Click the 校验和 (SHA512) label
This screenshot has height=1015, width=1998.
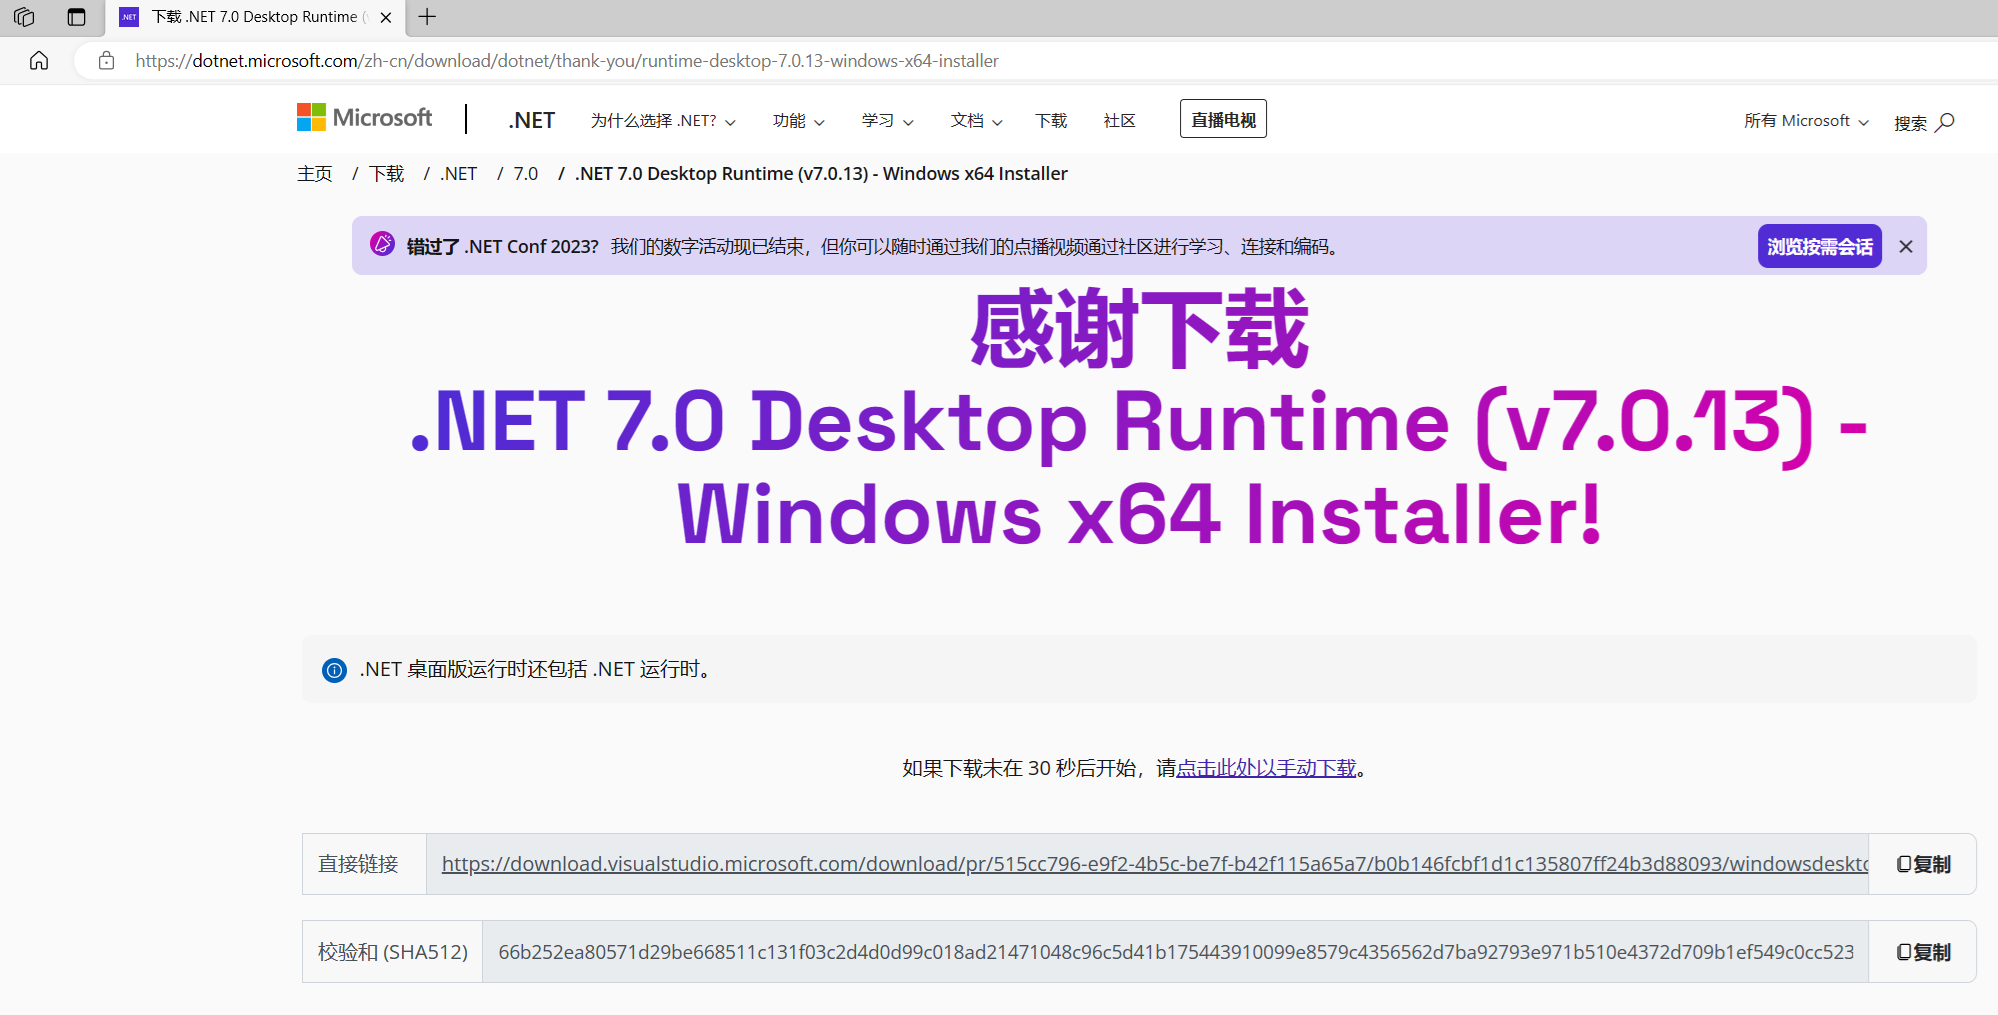[x=393, y=952]
